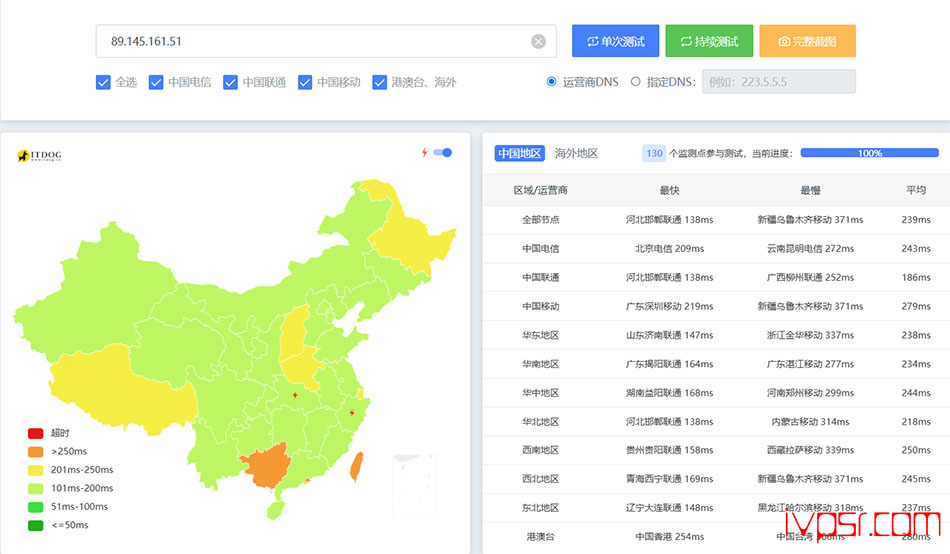Uncheck the 中国联通 checkbox
Screen dimensions: 950x554
click(230, 82)
